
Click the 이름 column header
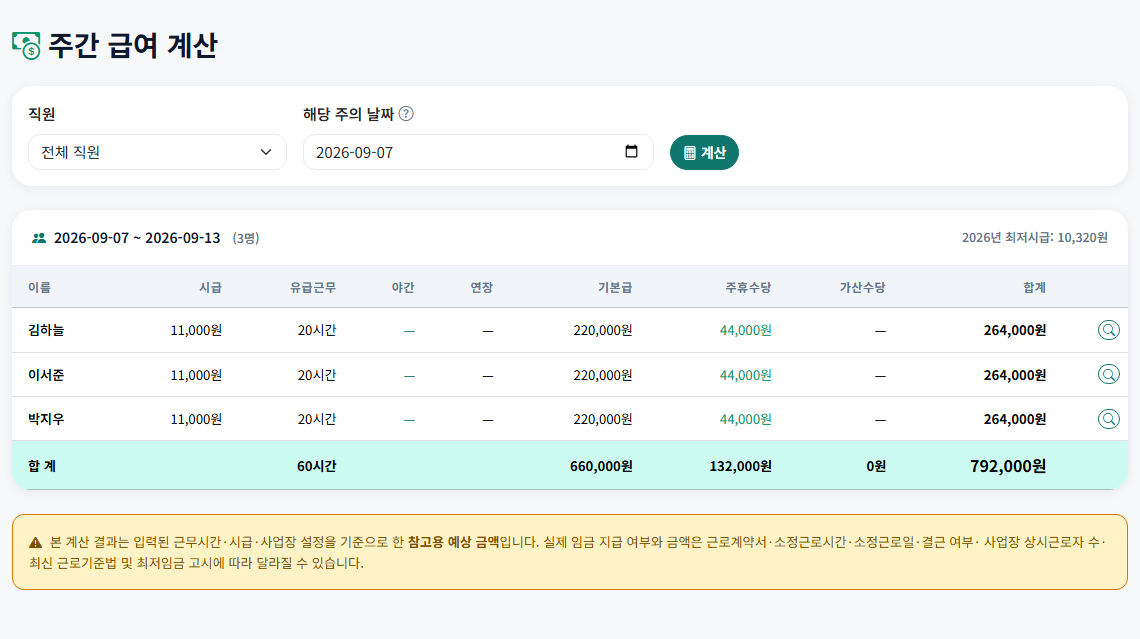39,287
